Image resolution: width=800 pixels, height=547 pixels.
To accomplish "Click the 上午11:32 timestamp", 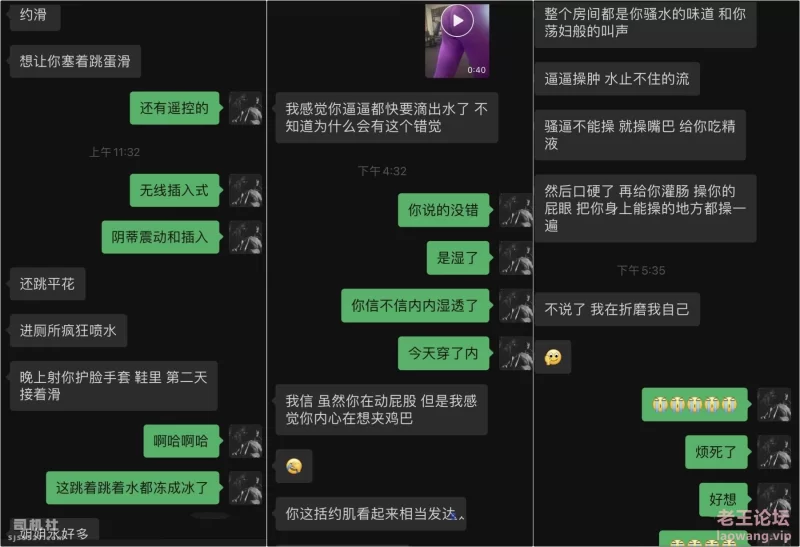I will tap(114, 152).
